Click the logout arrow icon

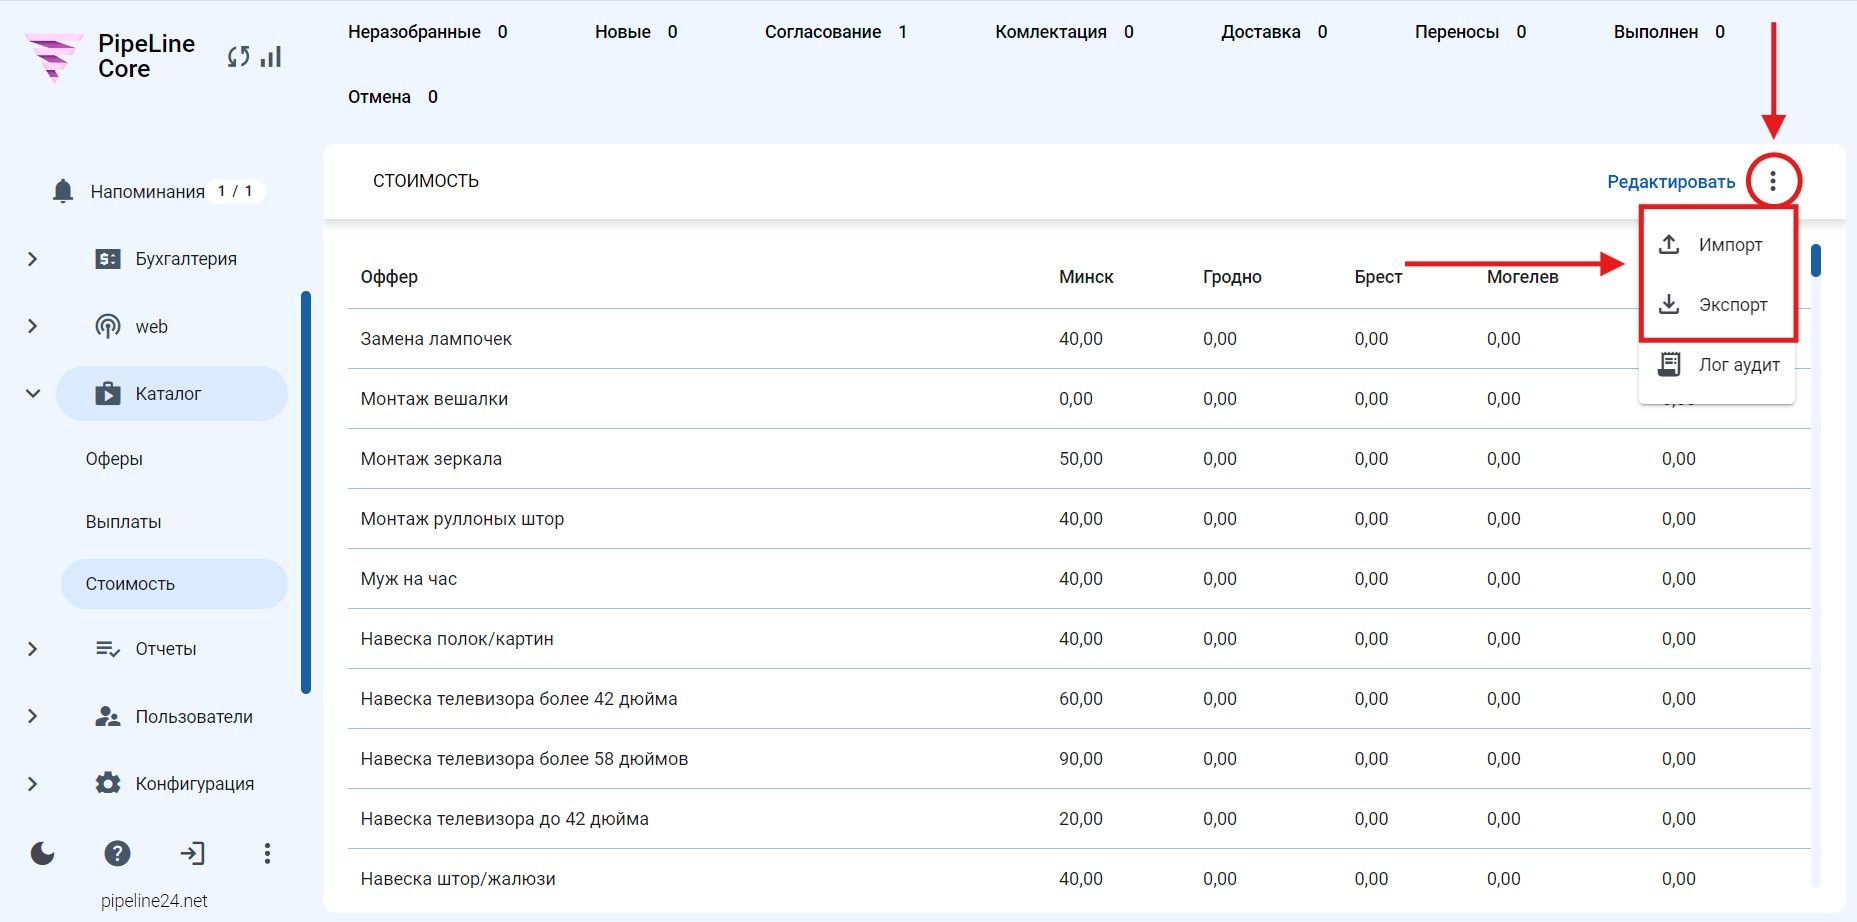192,853
